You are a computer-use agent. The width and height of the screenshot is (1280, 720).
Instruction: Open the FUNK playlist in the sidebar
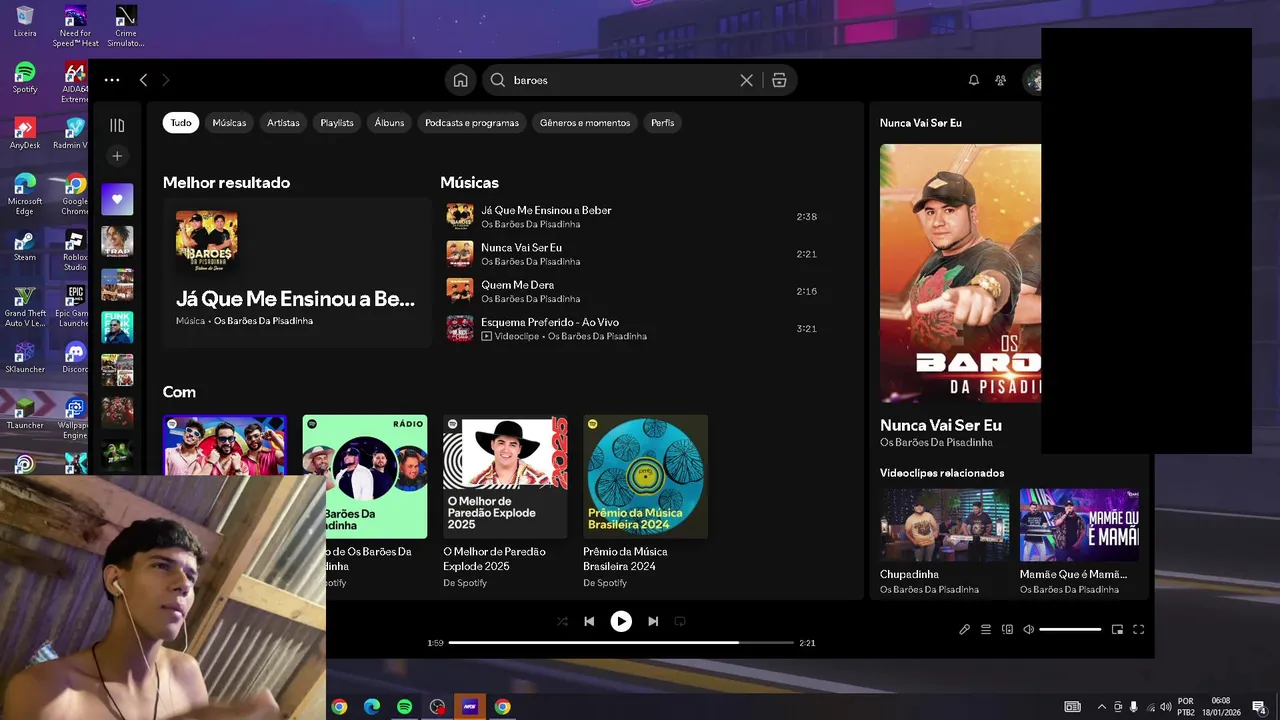tap(117, 327)
